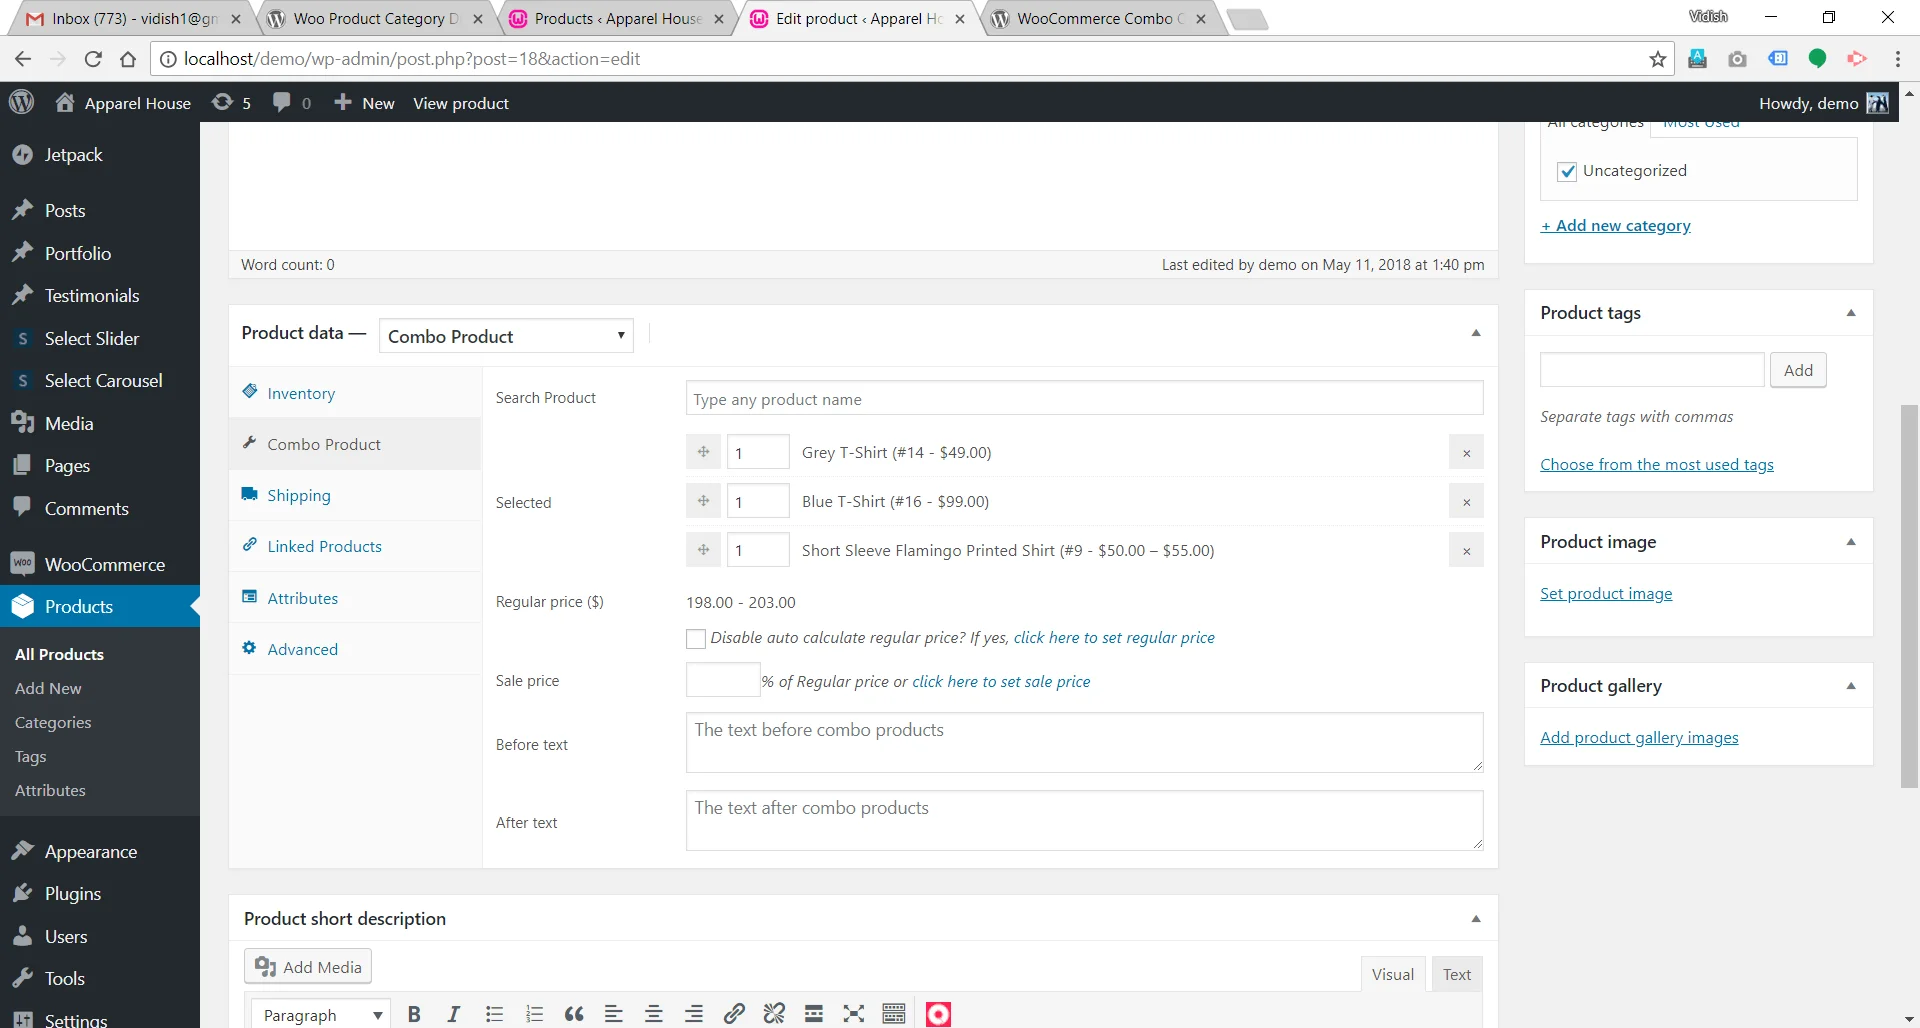The image size is (1920, 1028).
Task: Click the insert link icon in editor
Action: click(x=734, y=1014)
